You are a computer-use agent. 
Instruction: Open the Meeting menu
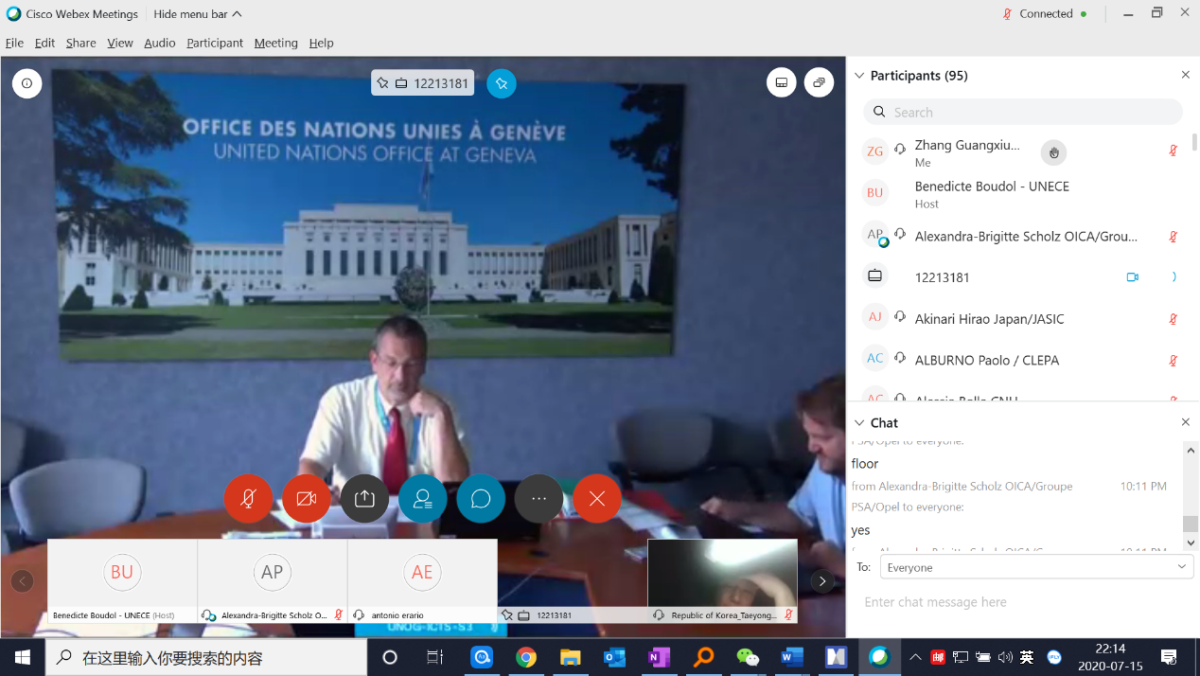[275, 43]
